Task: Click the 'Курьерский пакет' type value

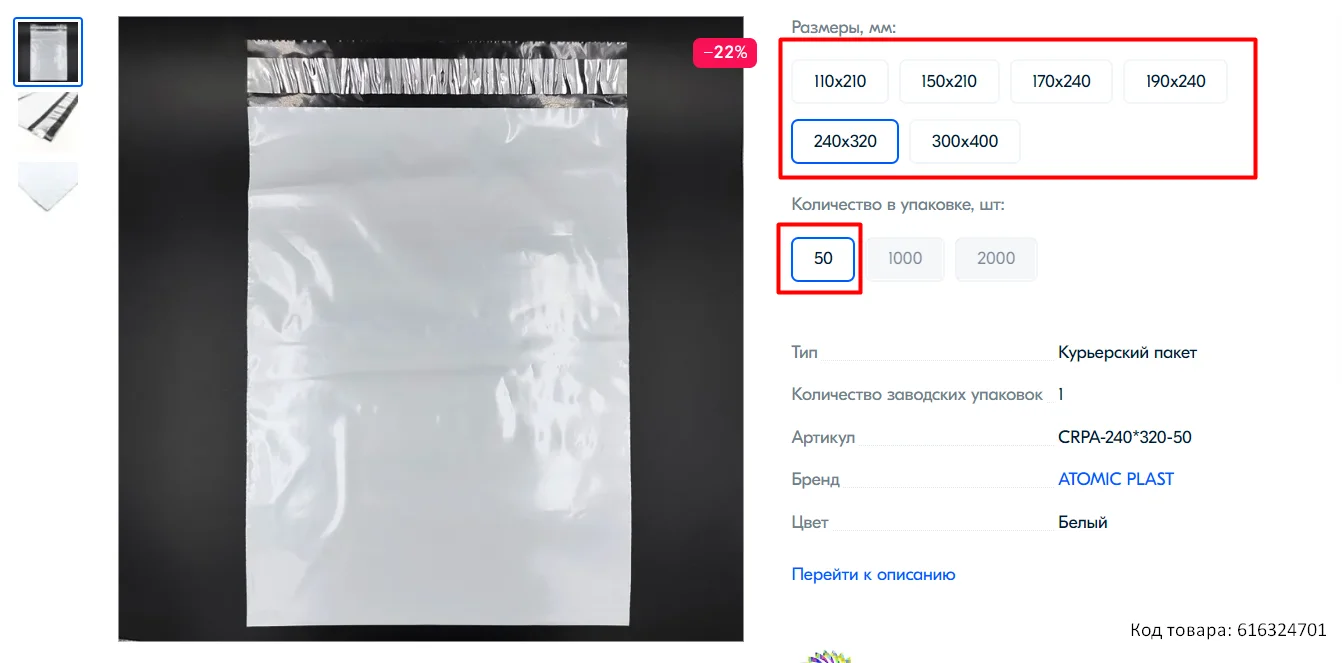Action: [x=1127, y=352]
